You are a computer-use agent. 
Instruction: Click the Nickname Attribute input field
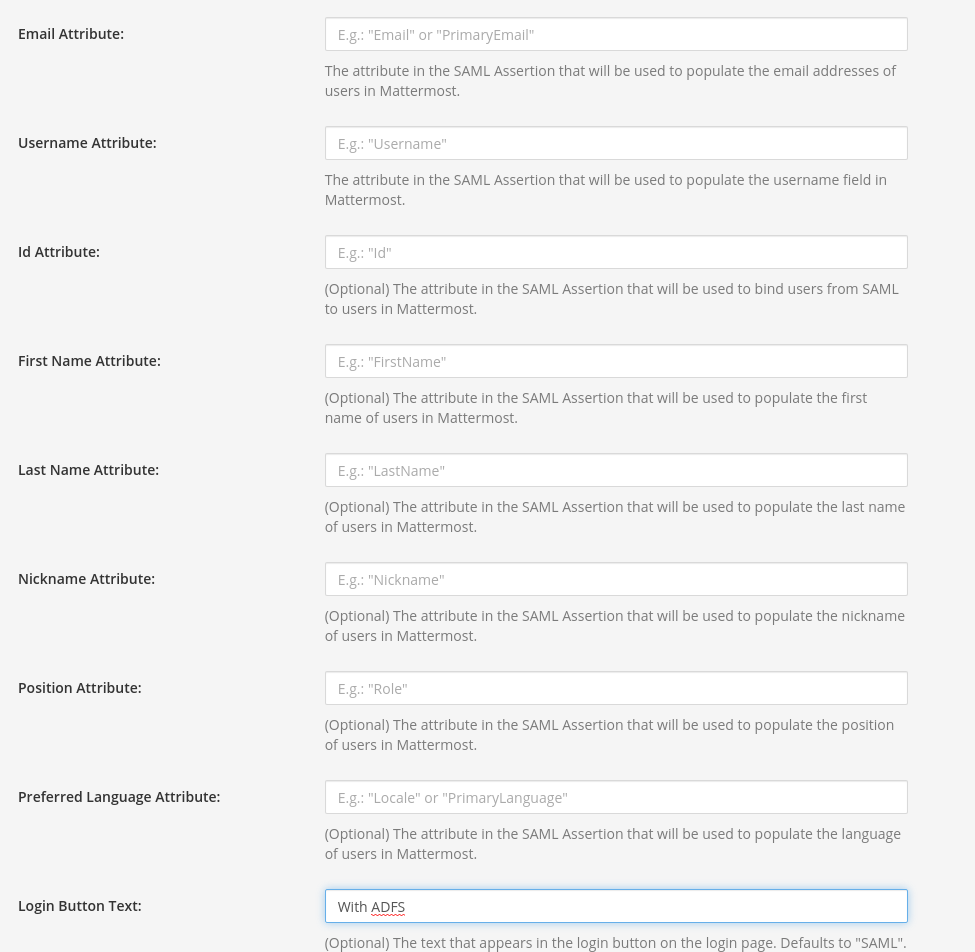click(x=616, y=579)
